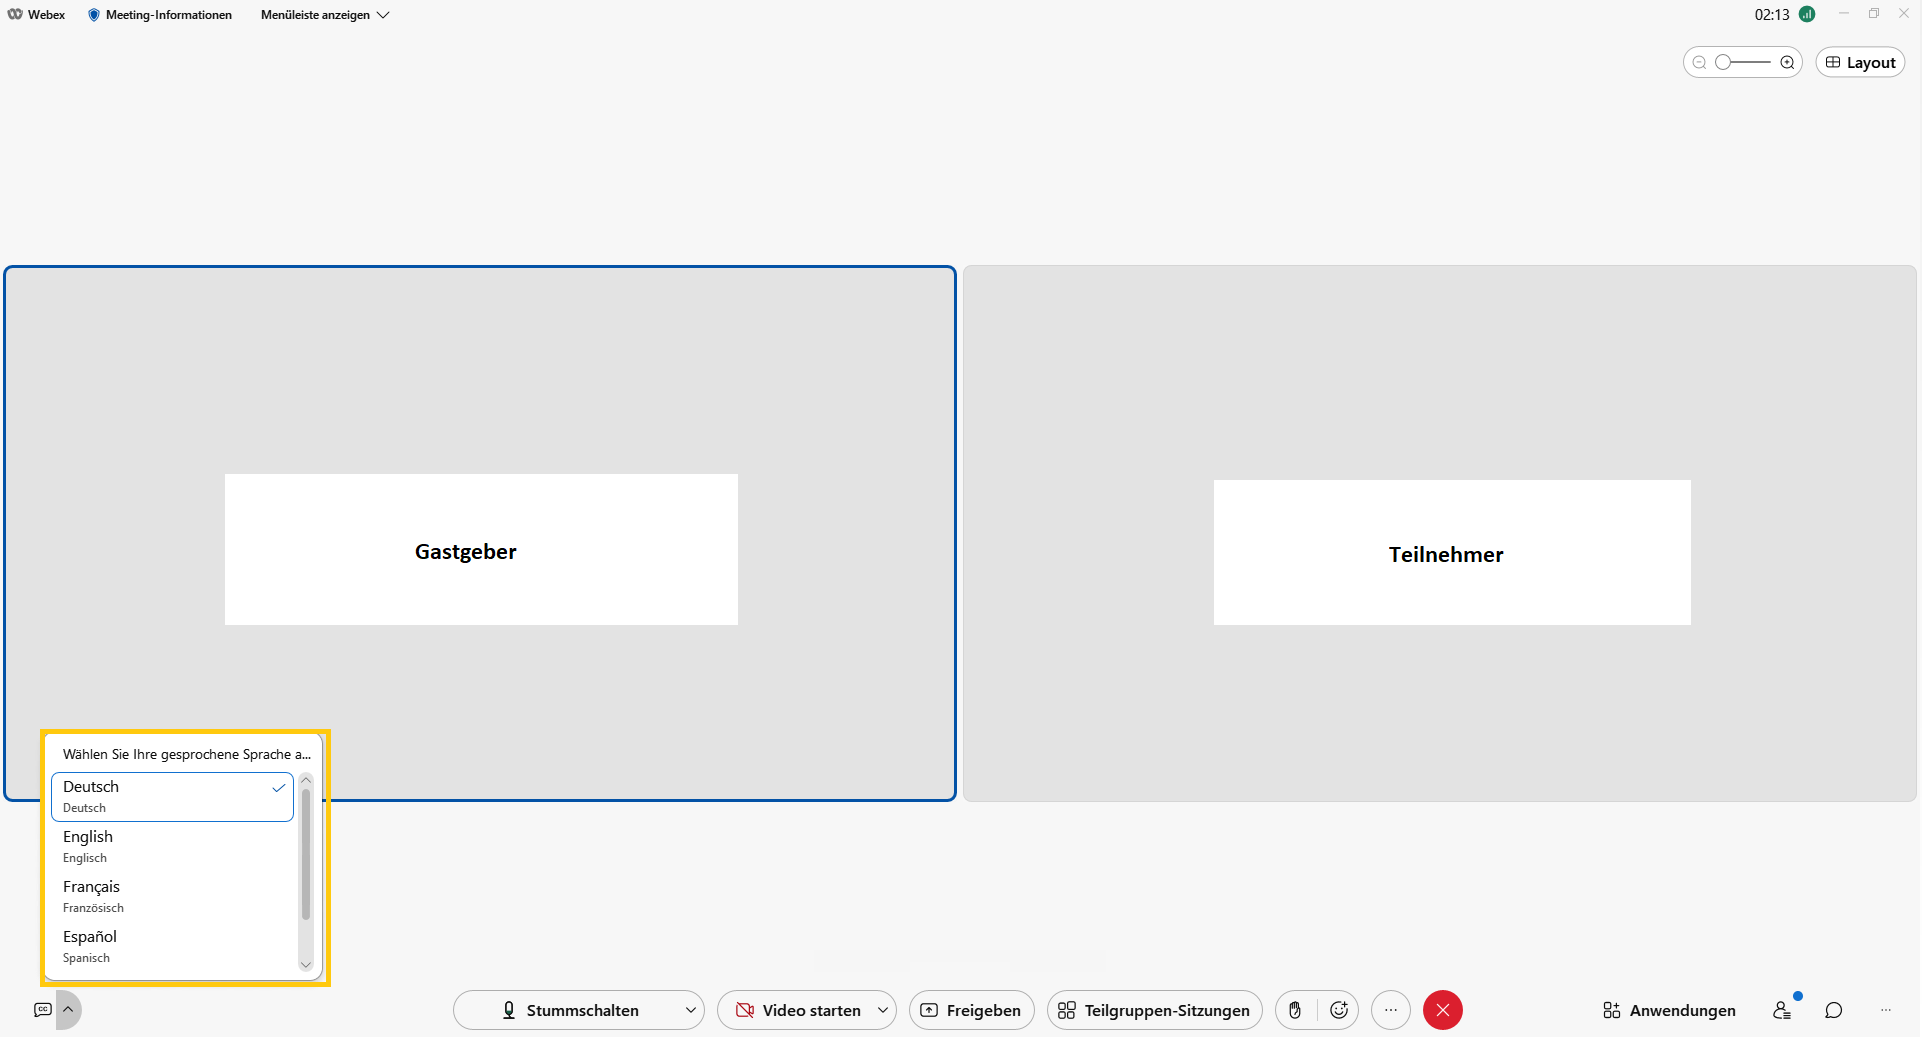1922x1037 pixels.
Task: Expand Menüleiste anzeigen dropdown
Action: pyautogui.click(x=325, y=15)
